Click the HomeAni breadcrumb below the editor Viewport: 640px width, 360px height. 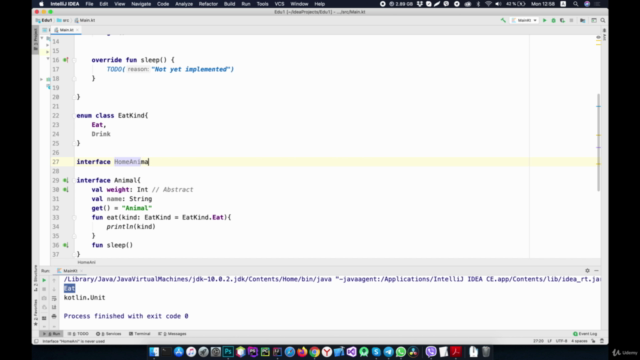tap(87, 262)
